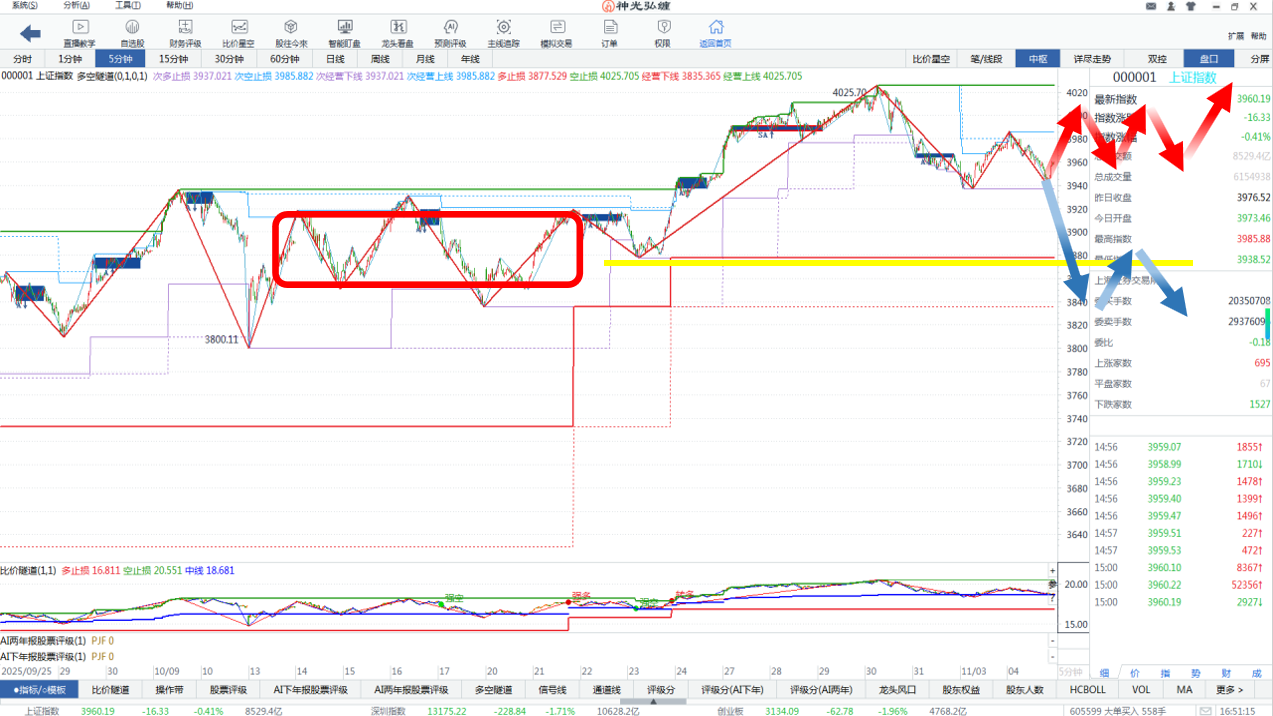1273x716 pixels.
Task: Select the HCBOLL indicator tab
Action: (x=1087, y=690)
